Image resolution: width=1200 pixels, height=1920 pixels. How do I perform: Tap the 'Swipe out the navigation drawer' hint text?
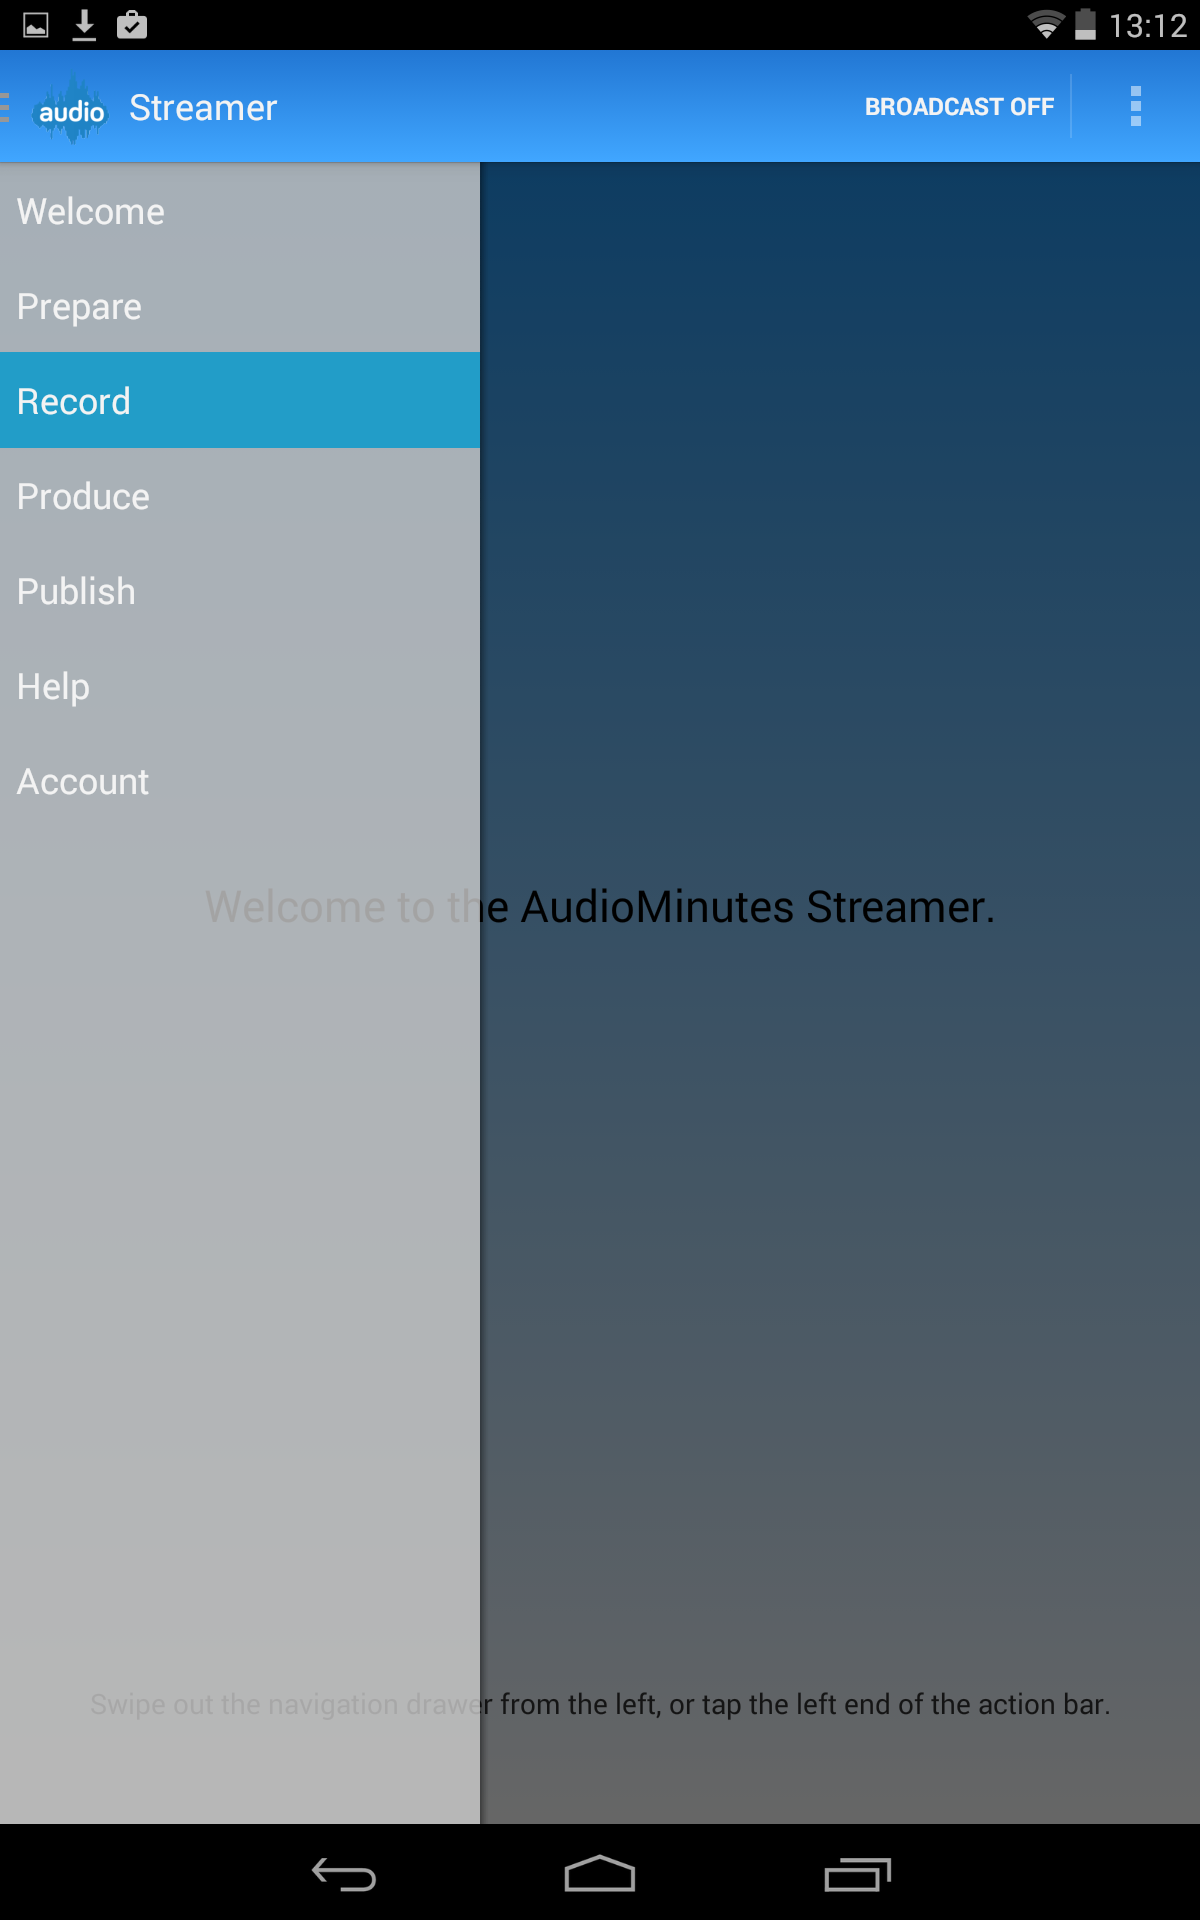coord(600,1704)
